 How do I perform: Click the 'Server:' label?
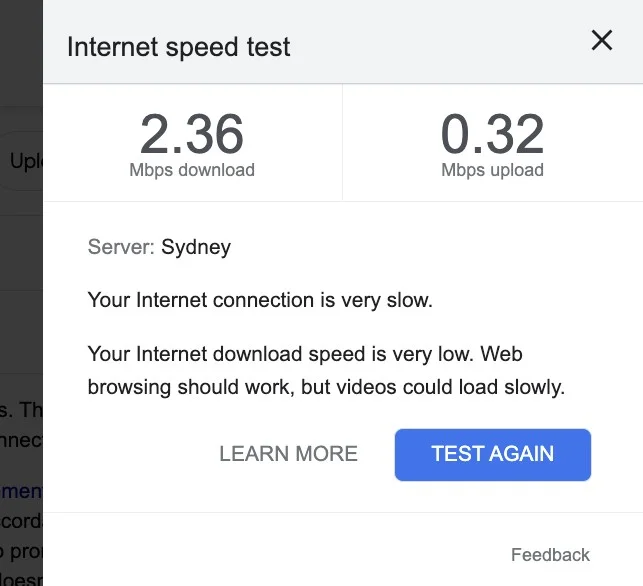tap(122, 247)
